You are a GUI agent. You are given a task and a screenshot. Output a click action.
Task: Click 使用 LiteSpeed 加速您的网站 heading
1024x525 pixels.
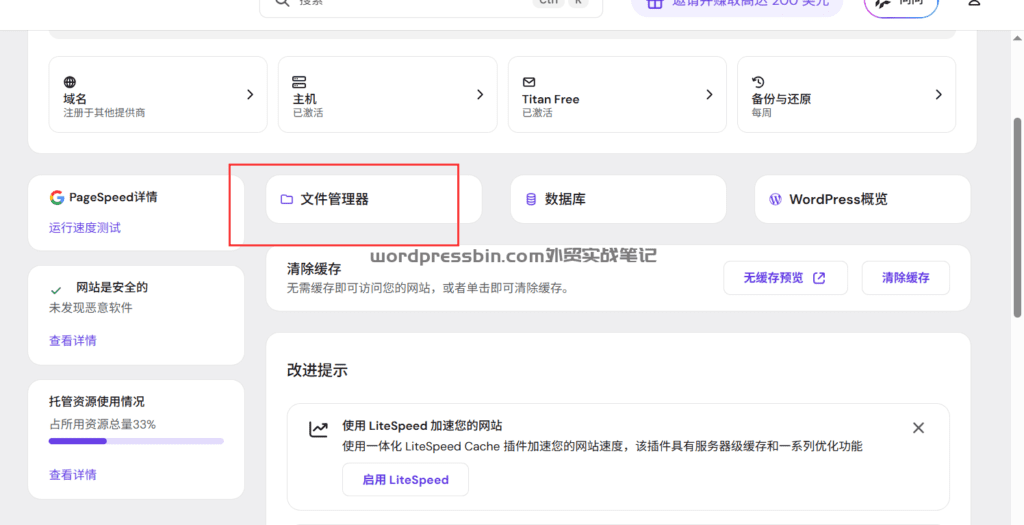pos(422,426)
